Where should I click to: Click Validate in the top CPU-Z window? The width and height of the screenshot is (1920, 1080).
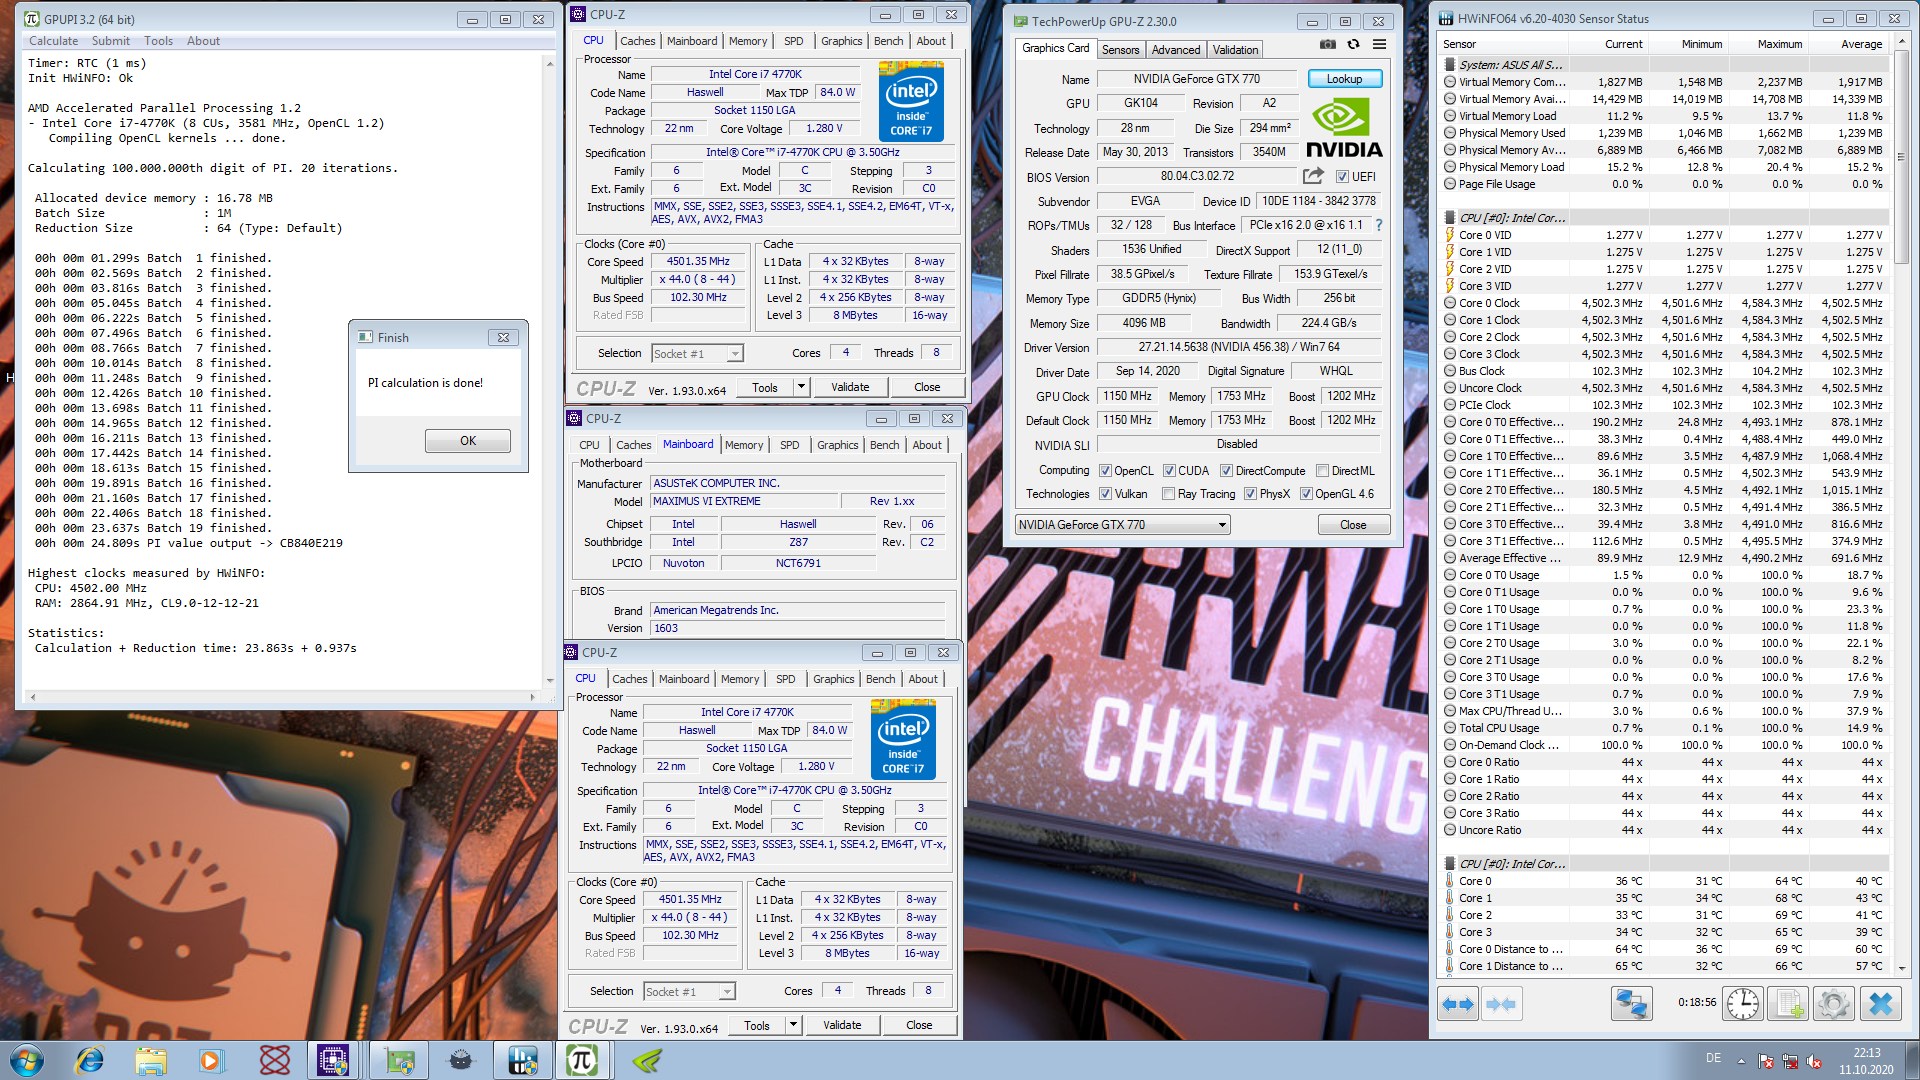click(x=850, y=387)
